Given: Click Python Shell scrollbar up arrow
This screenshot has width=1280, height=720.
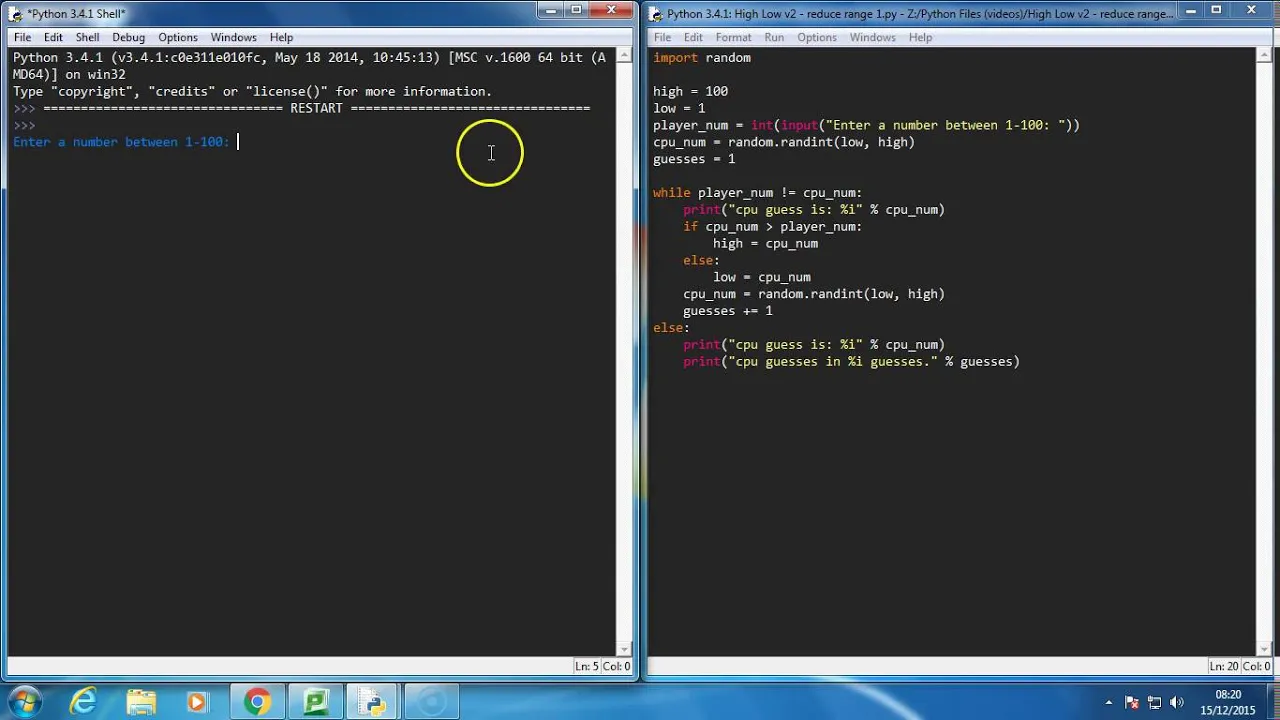Looking at the screenshot, I should 624,56.
